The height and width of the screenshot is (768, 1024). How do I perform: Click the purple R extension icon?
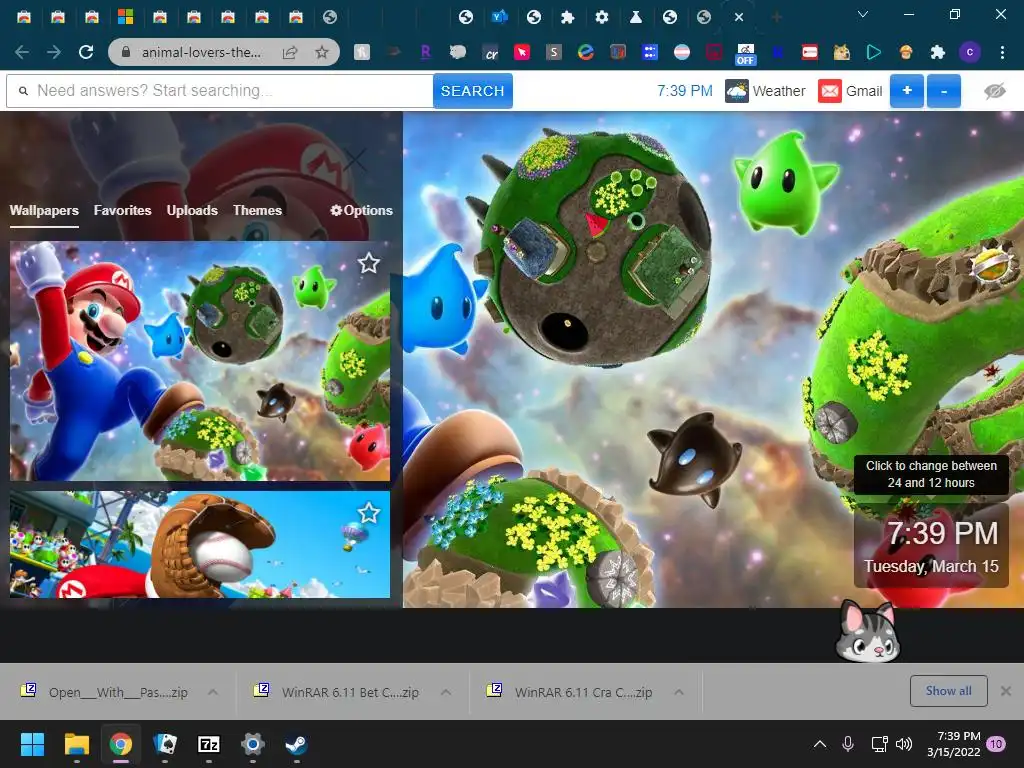(425, 52)
